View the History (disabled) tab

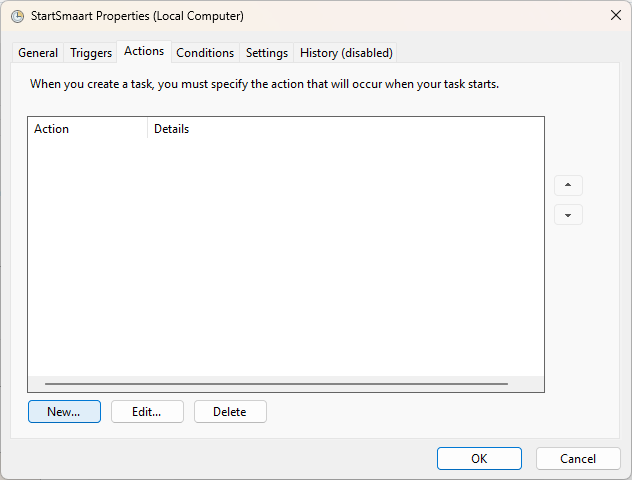click(346, 53)
